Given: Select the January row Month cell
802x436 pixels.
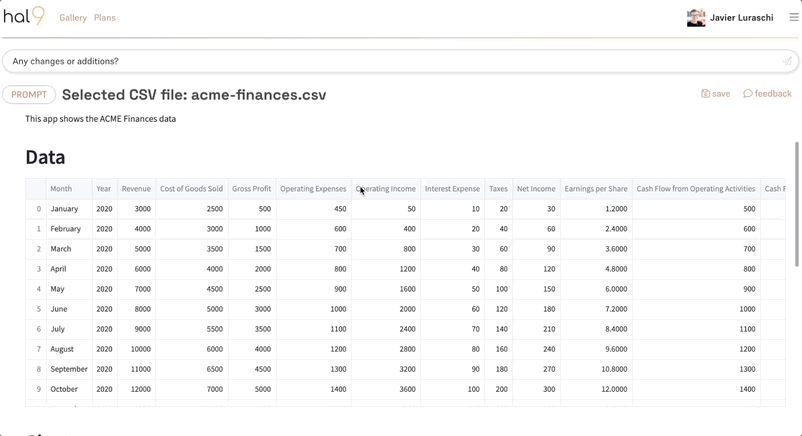Looking at the screenshot, I should (x=64, y=209).
